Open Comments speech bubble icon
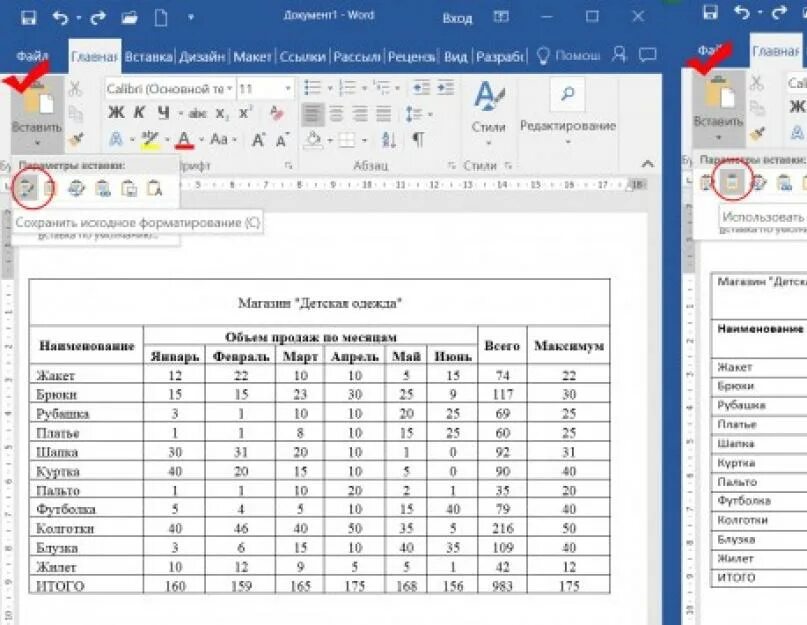Viewport: 807px width, 625px height. click(647, 54)
